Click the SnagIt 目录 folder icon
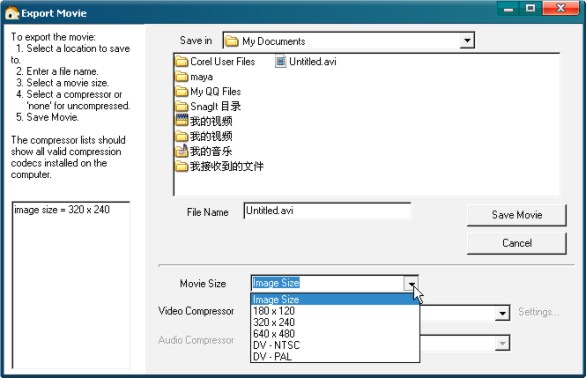Screen dimensions: 586x378 coord(182,107)
